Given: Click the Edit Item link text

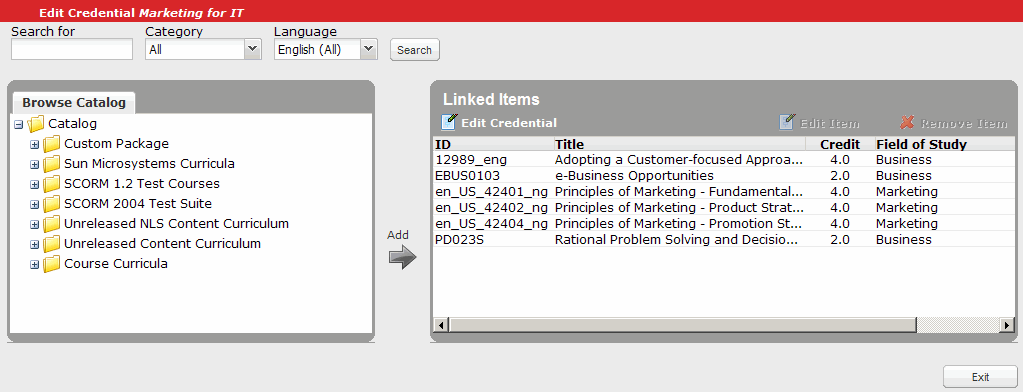Looking at the screenshot, I should (x=829, y=123).
